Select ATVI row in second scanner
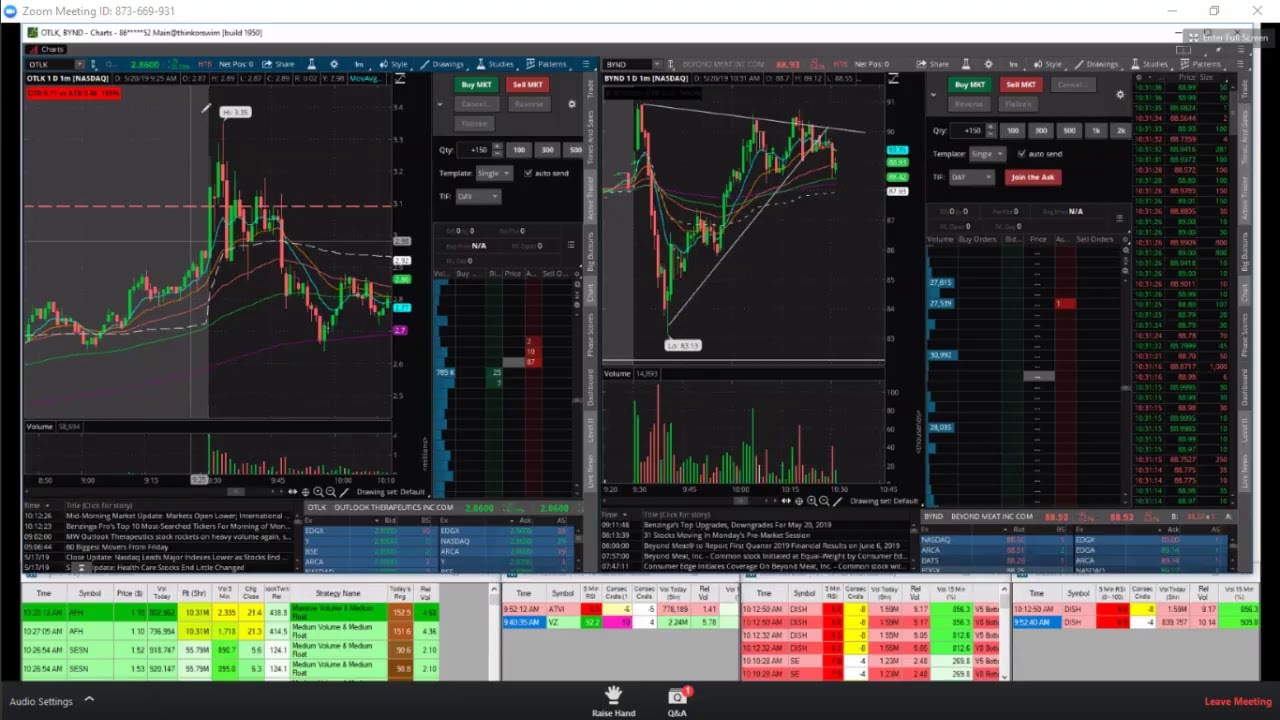 pos(620,609)
